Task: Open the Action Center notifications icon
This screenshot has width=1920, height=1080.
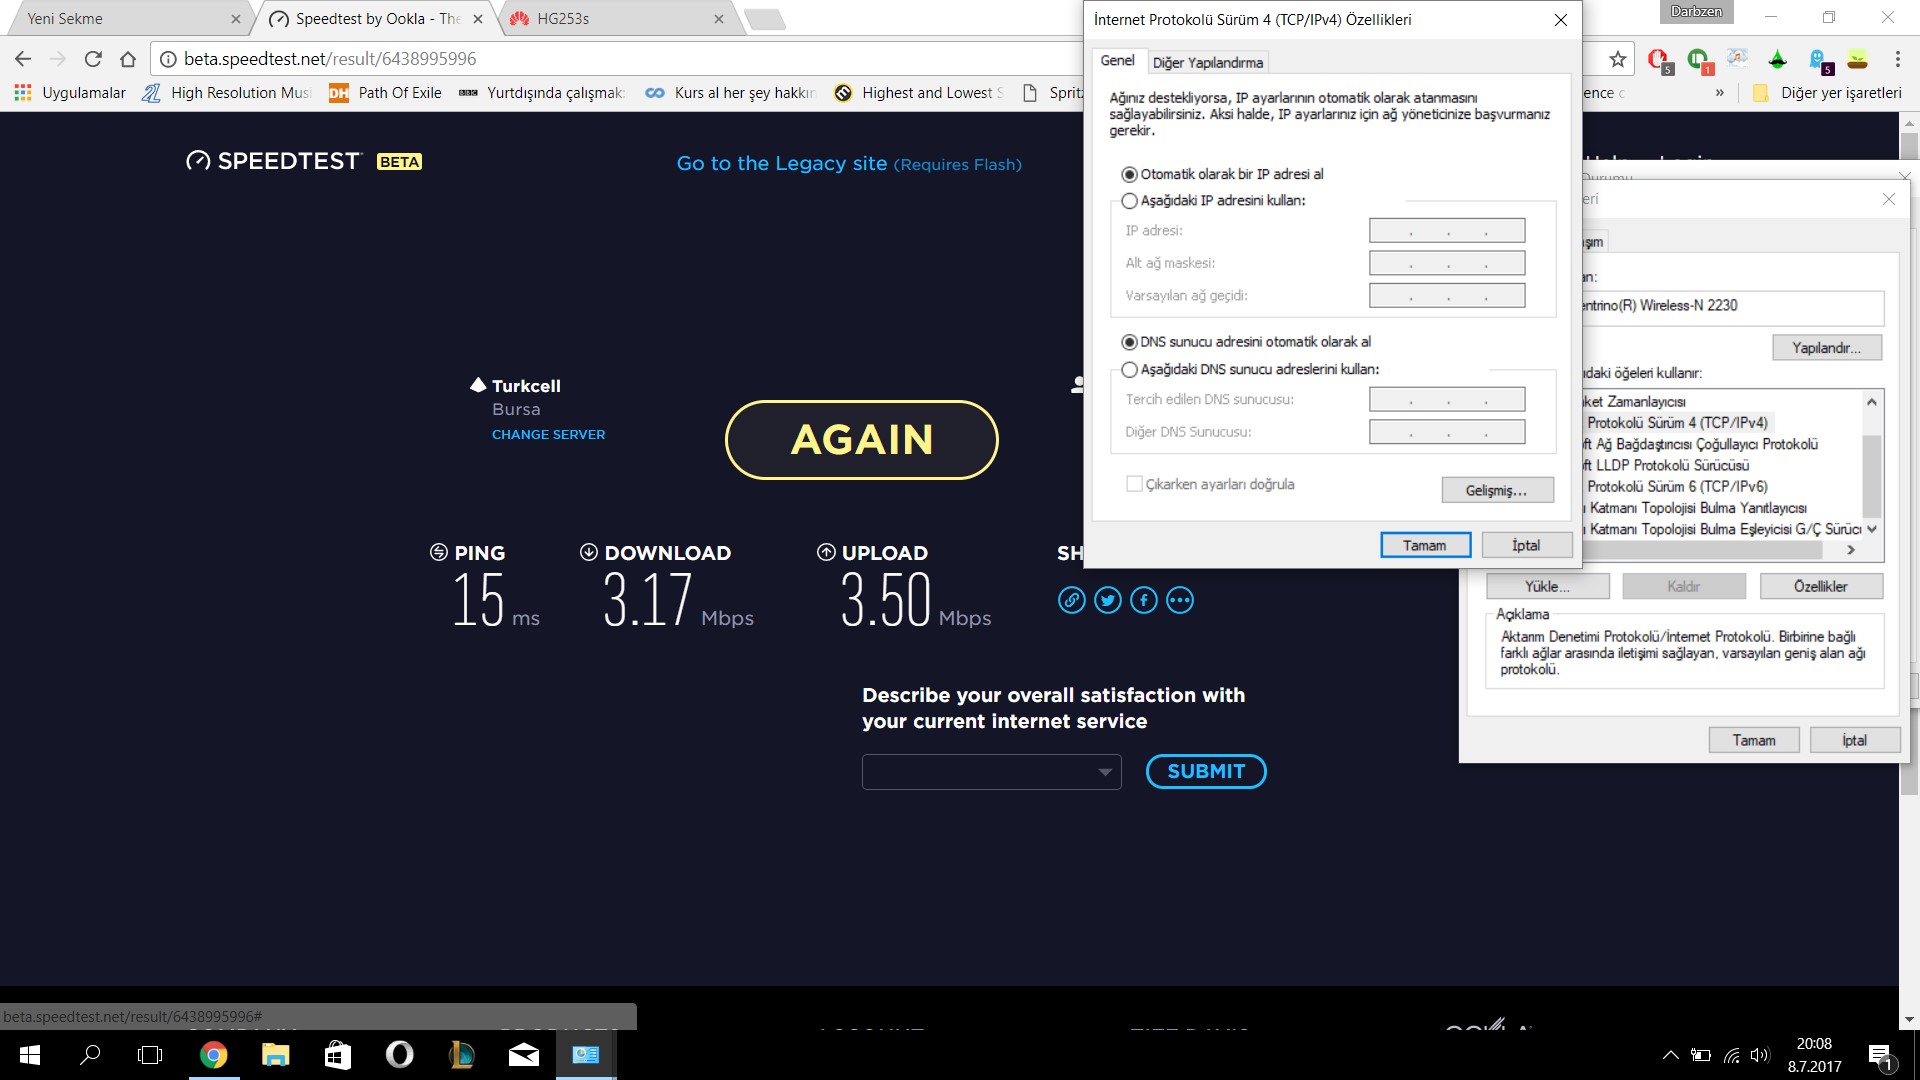Action: 1881,1055
